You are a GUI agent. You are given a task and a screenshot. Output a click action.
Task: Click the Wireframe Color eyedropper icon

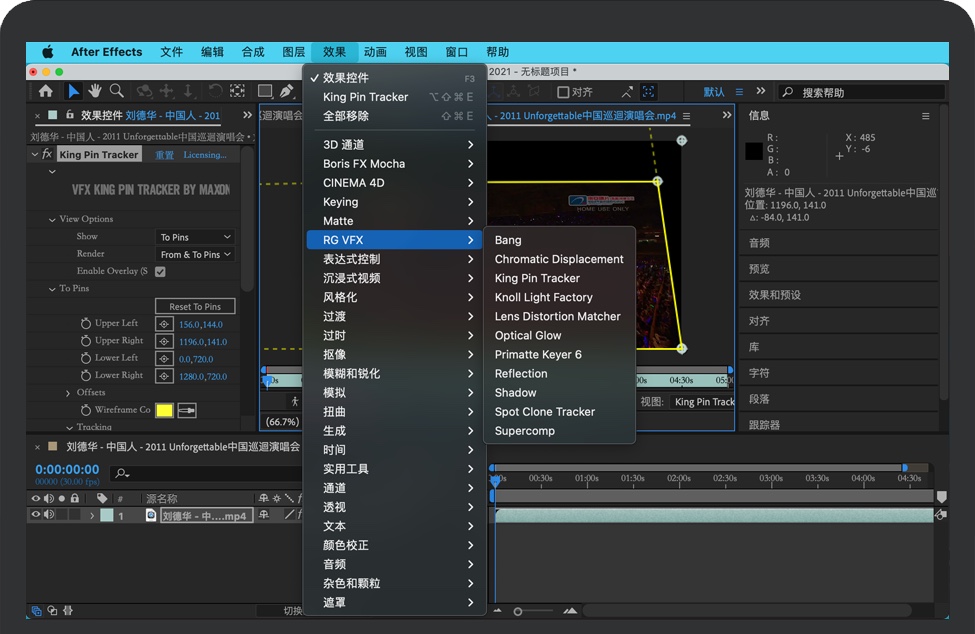click(x=187, y=410)
